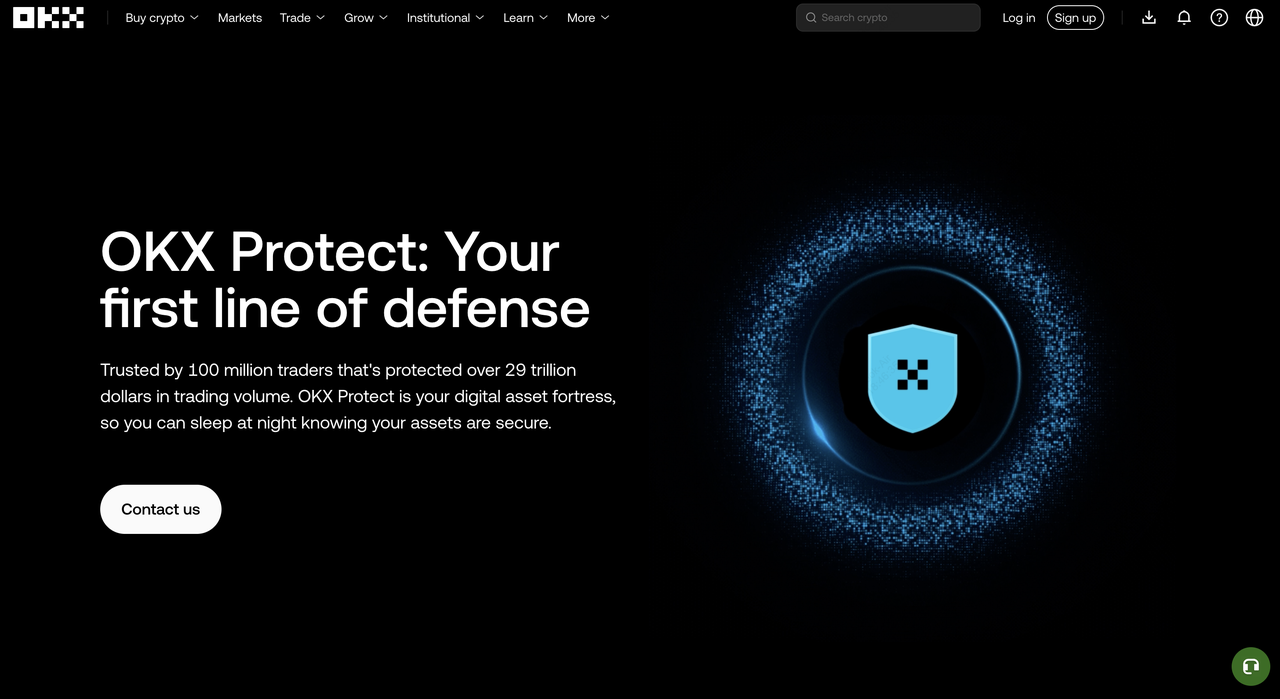Viewport: 1280px width, 699px height.
Task: Open the Learn dropdown menu
Action: (x=525, y=18)
